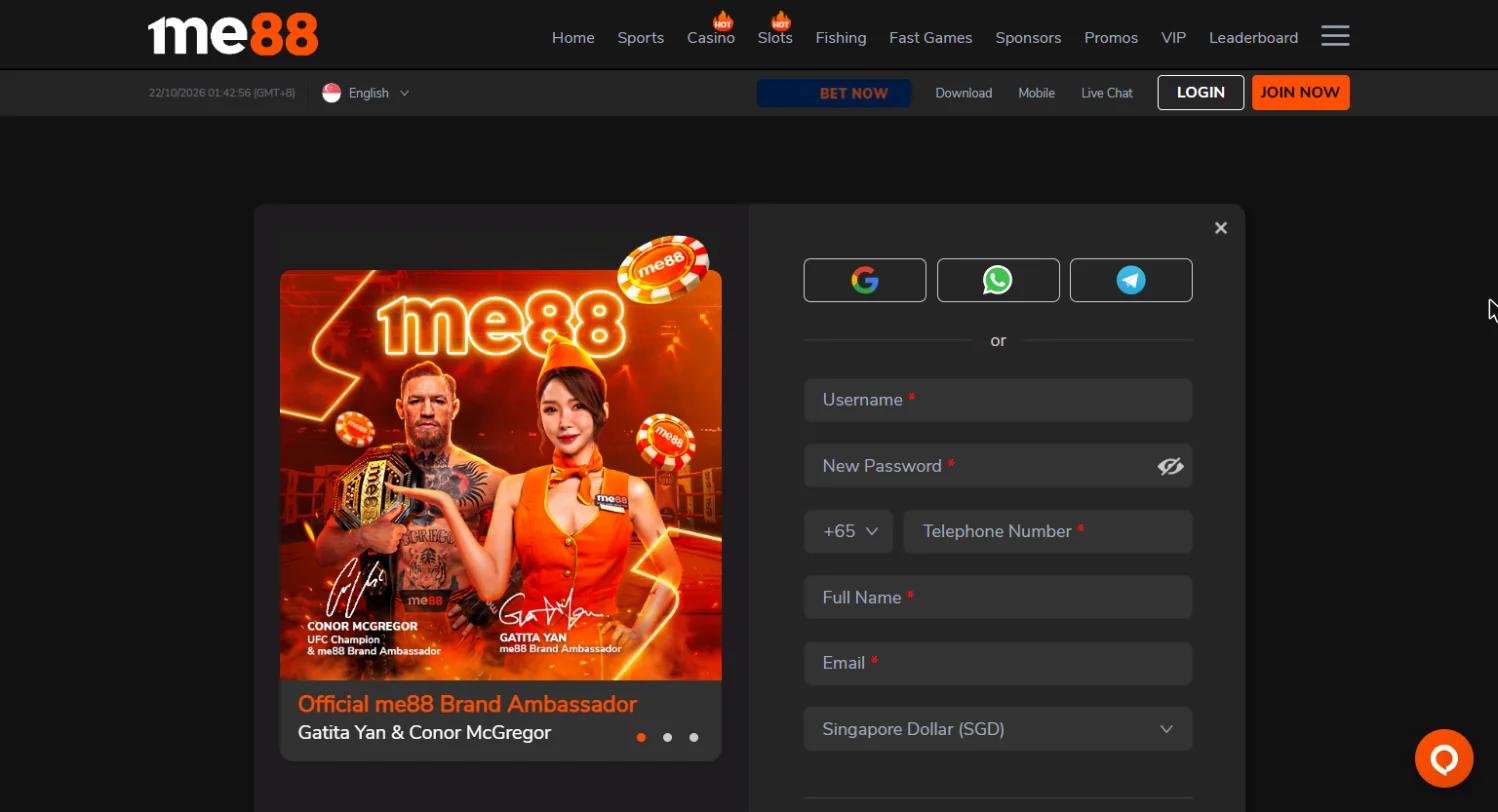Screen dimensions: 1498x812
Task: Focus the Telephone Number input field
Action: click(x=1048, y=531)
